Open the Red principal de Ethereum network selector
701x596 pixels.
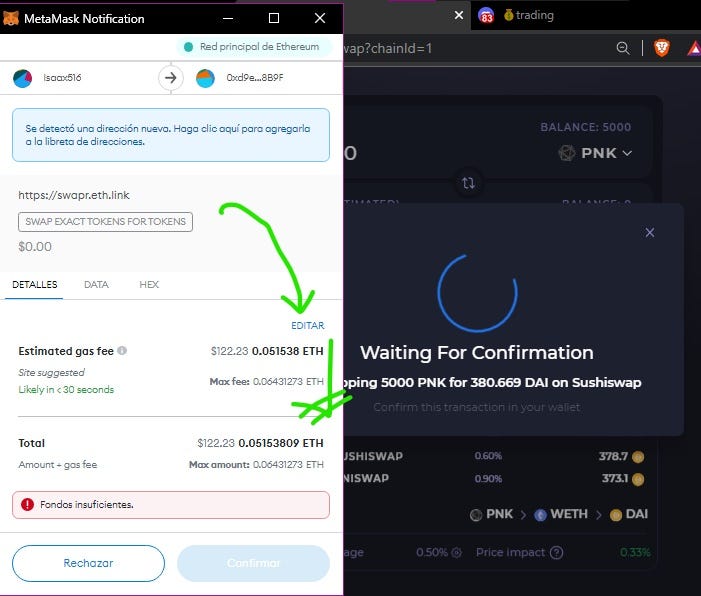point(254,46)
